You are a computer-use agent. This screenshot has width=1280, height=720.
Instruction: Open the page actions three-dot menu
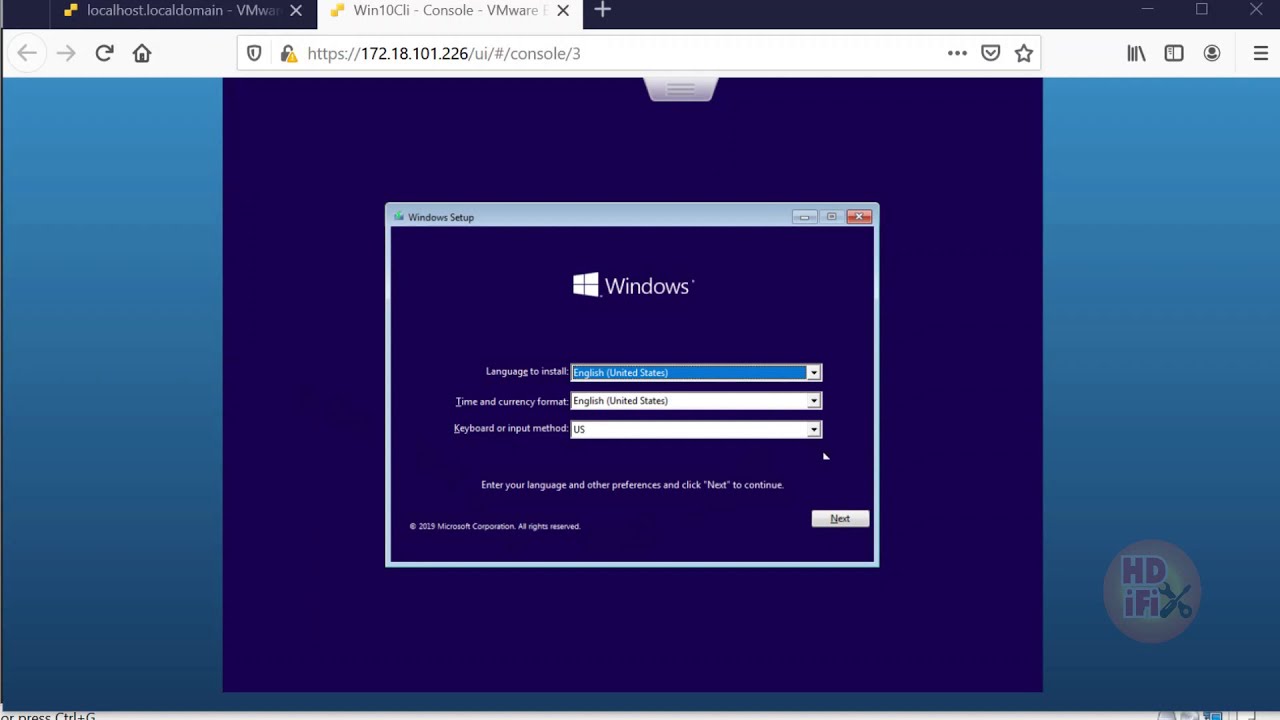pos(957,54)
